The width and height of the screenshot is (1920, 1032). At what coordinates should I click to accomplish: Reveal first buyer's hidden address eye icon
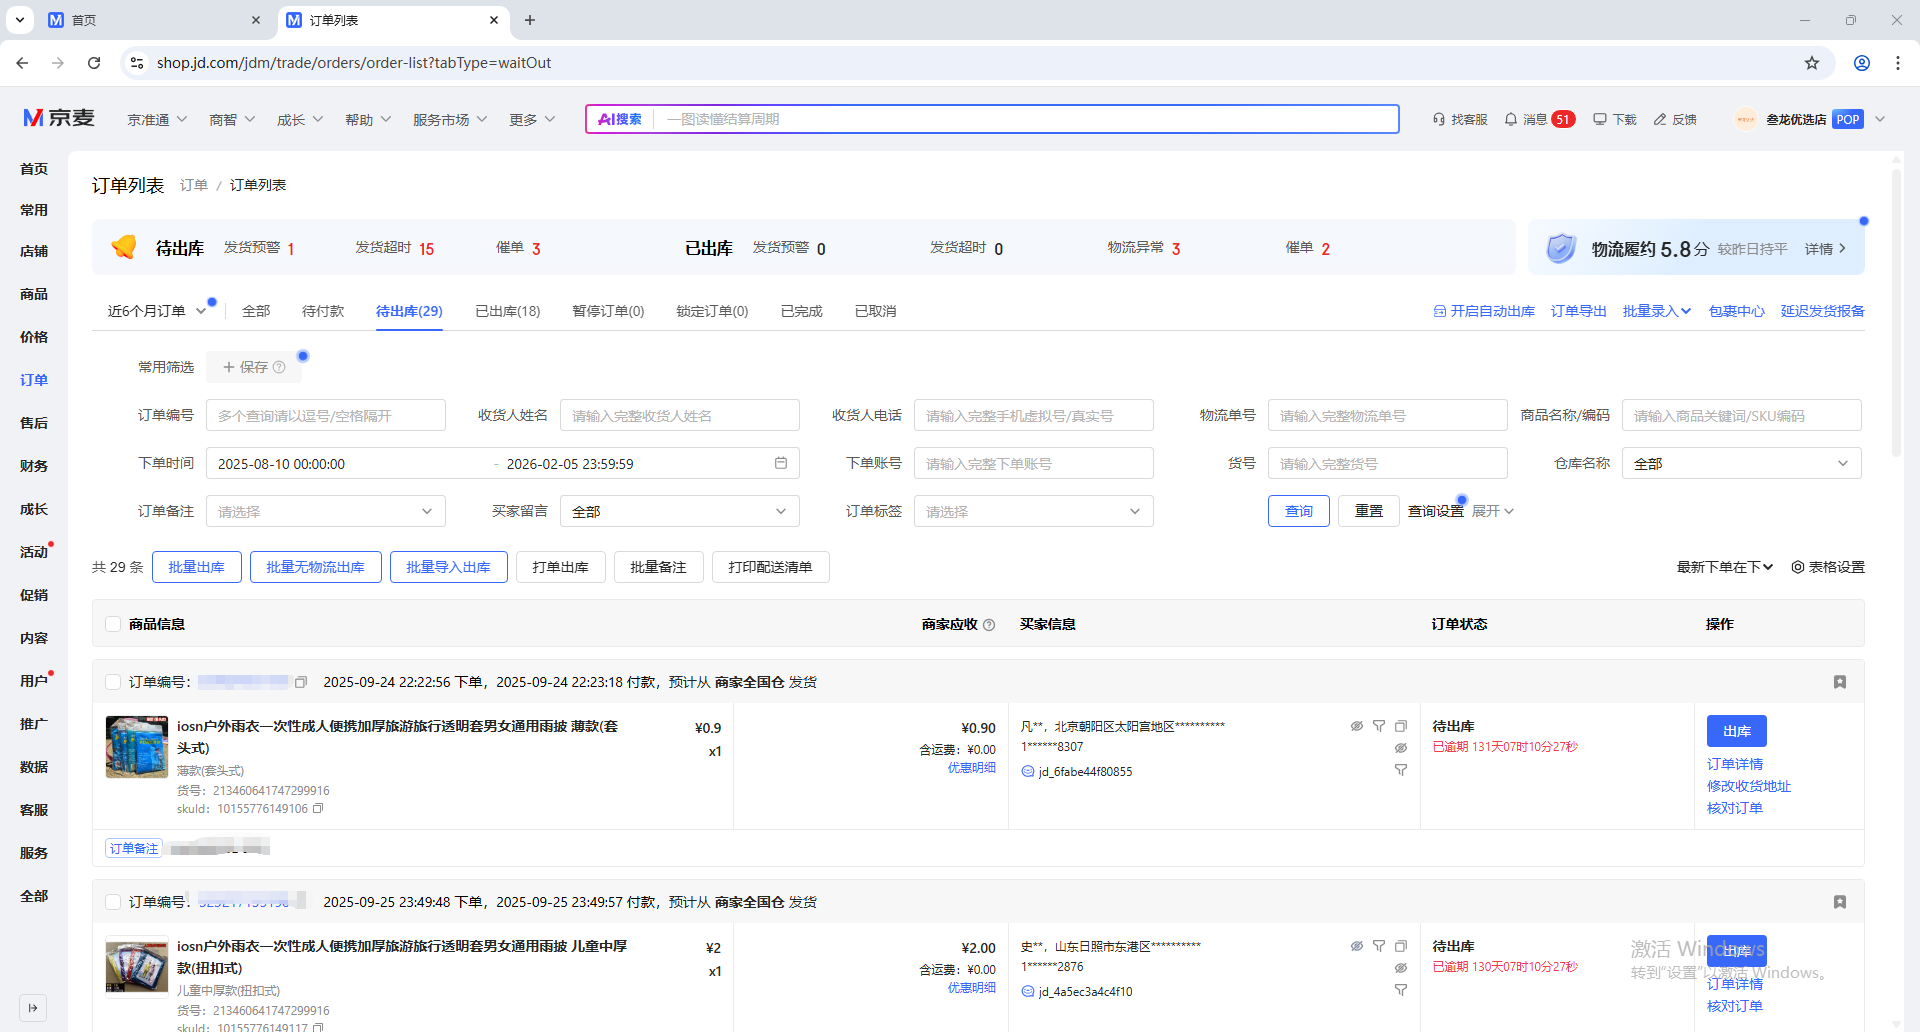click(x=1357, y=726)
